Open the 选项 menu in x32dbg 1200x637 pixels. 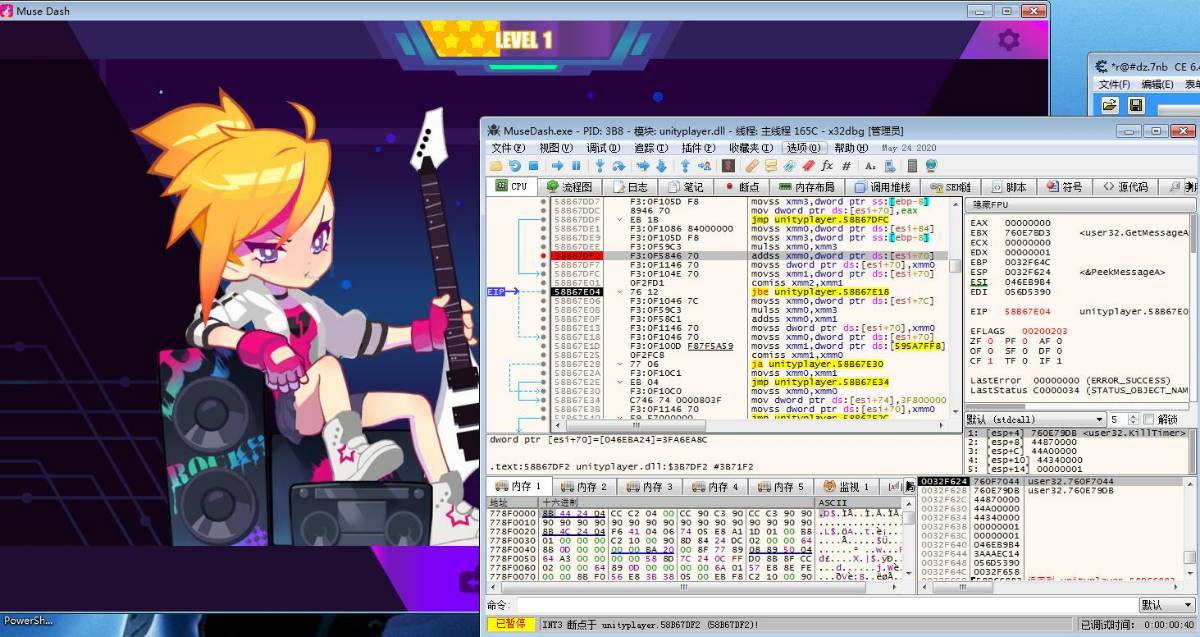pos(803,148)
